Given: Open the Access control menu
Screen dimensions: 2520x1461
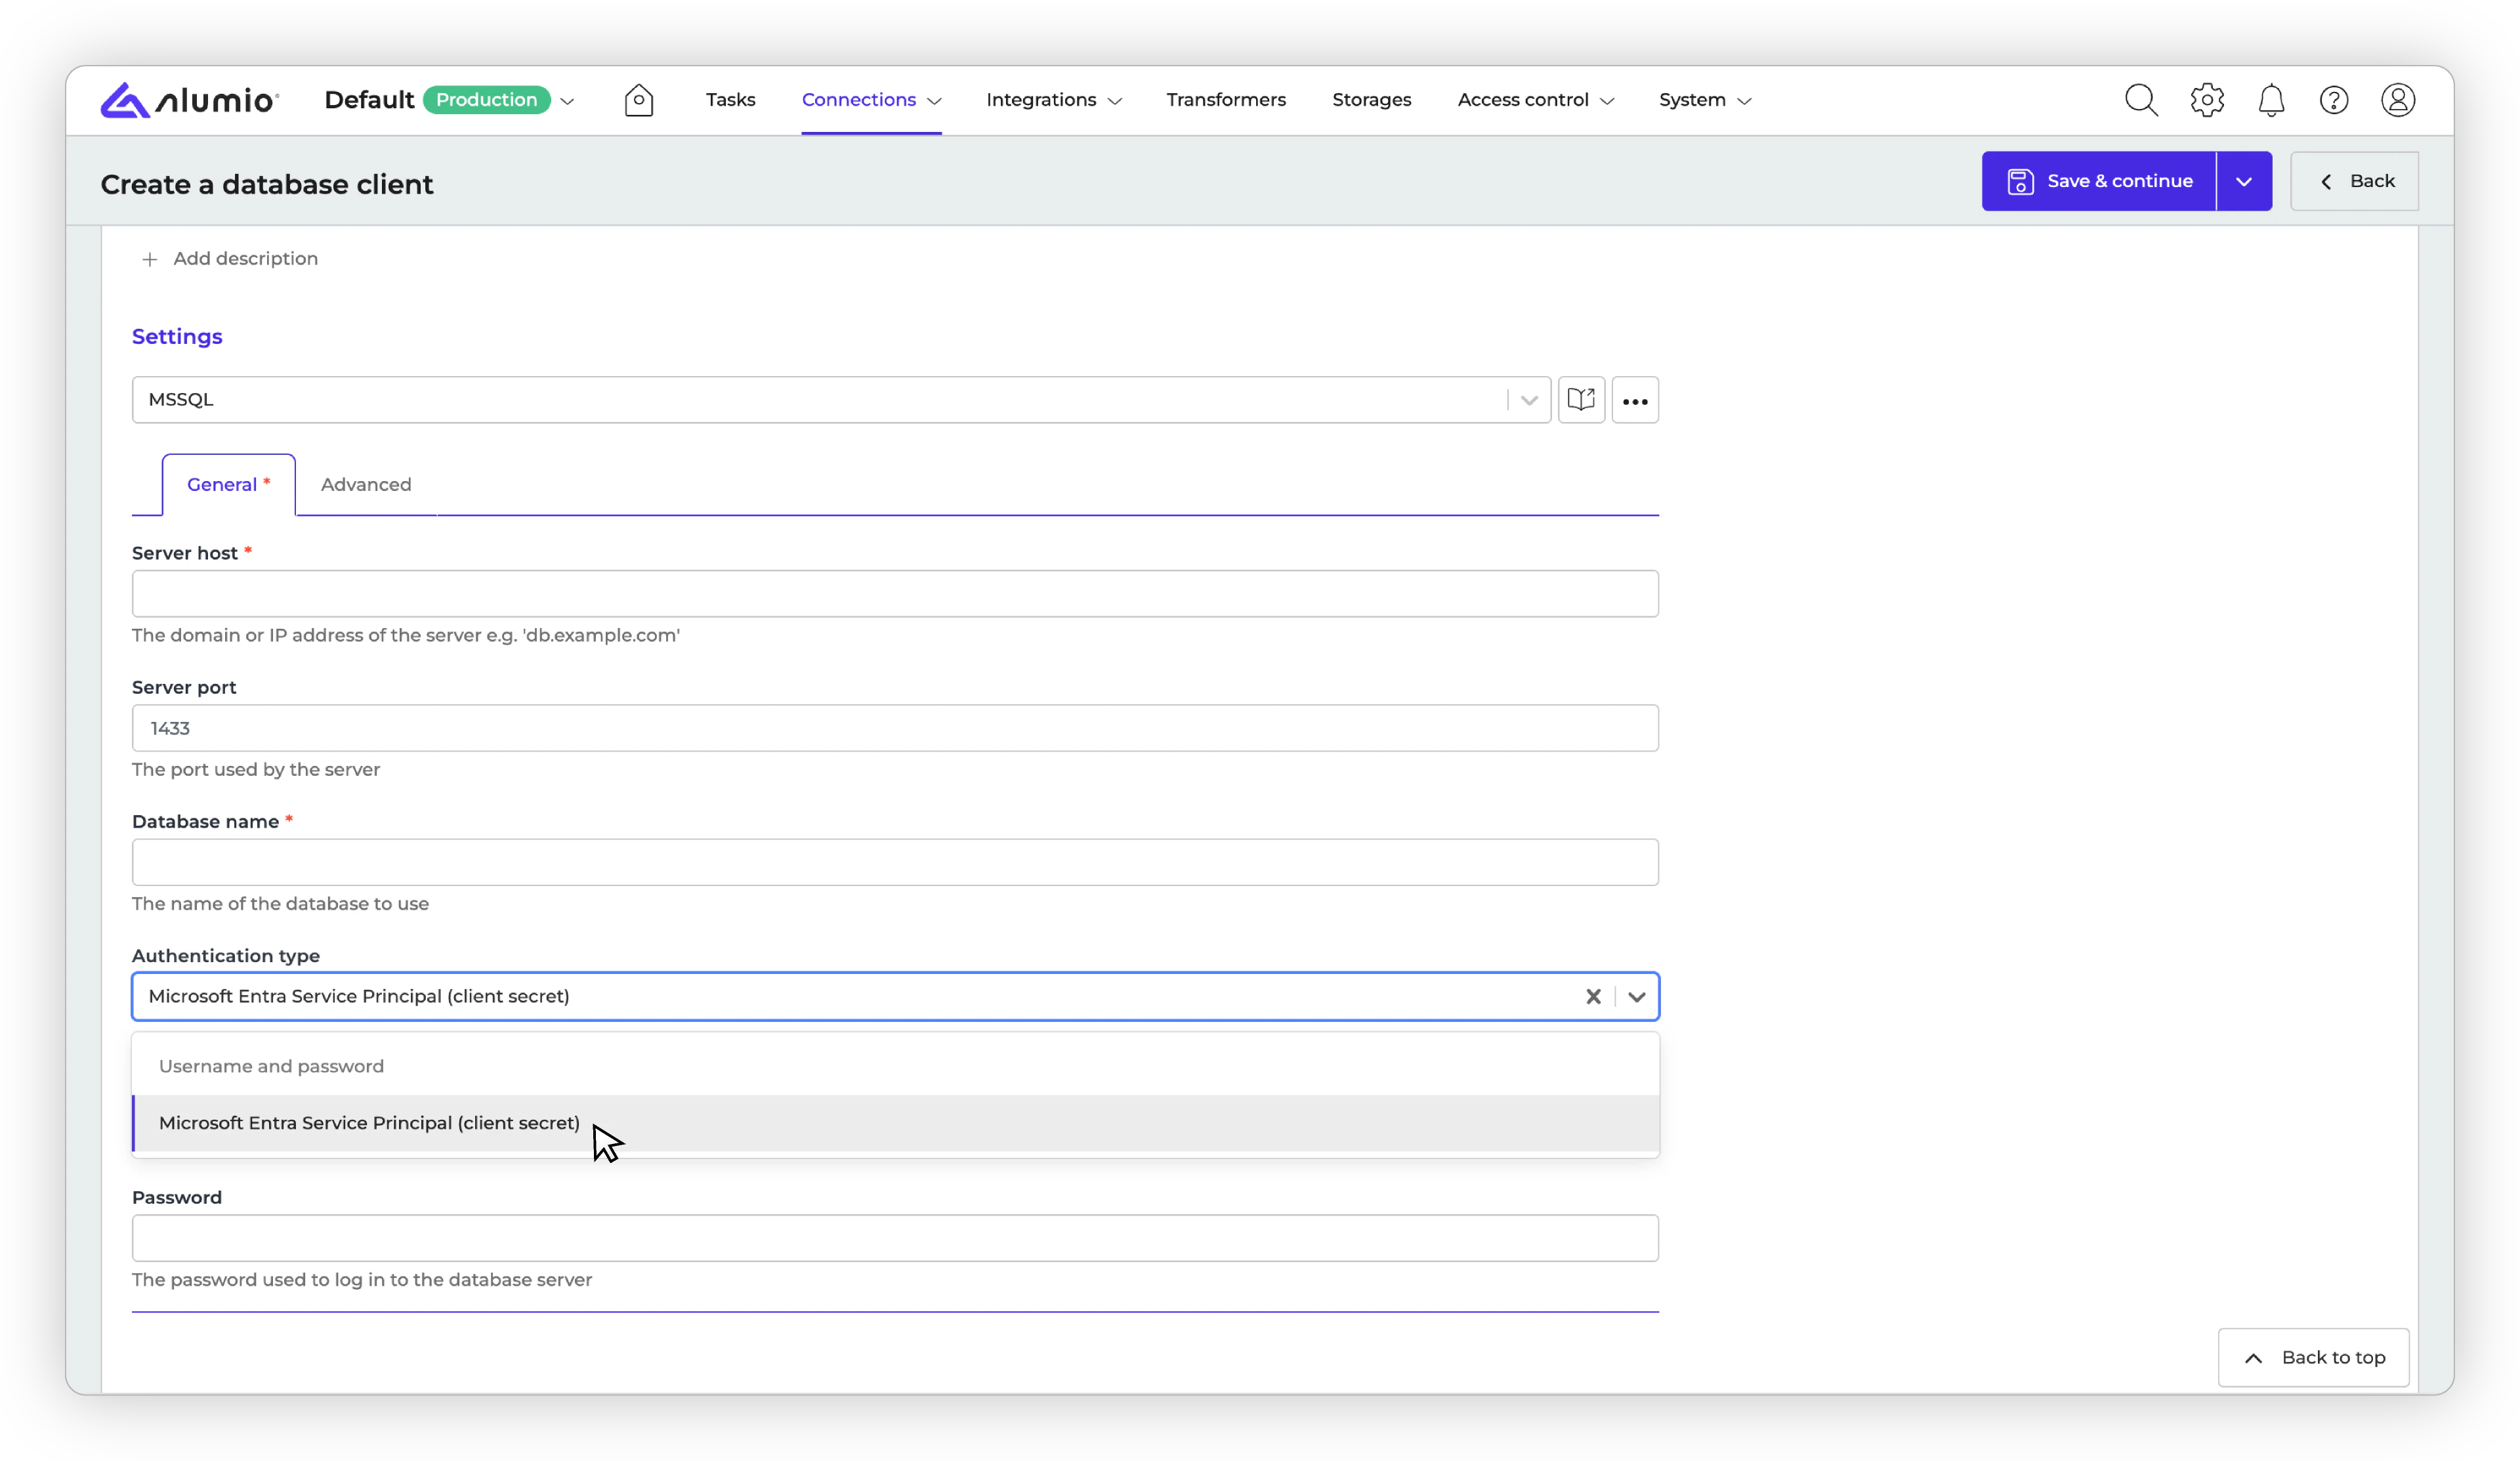Looking at the screenshot, I should click(x=1535, y=100).
